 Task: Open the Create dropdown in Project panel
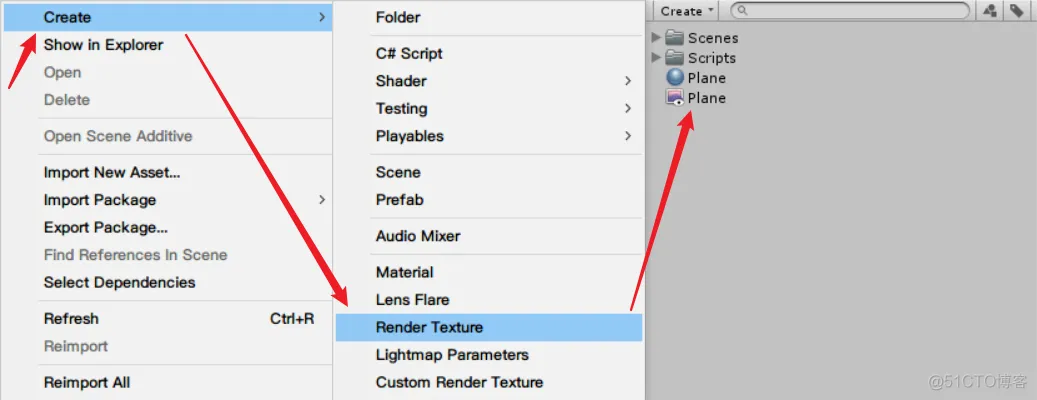(687, 11)
